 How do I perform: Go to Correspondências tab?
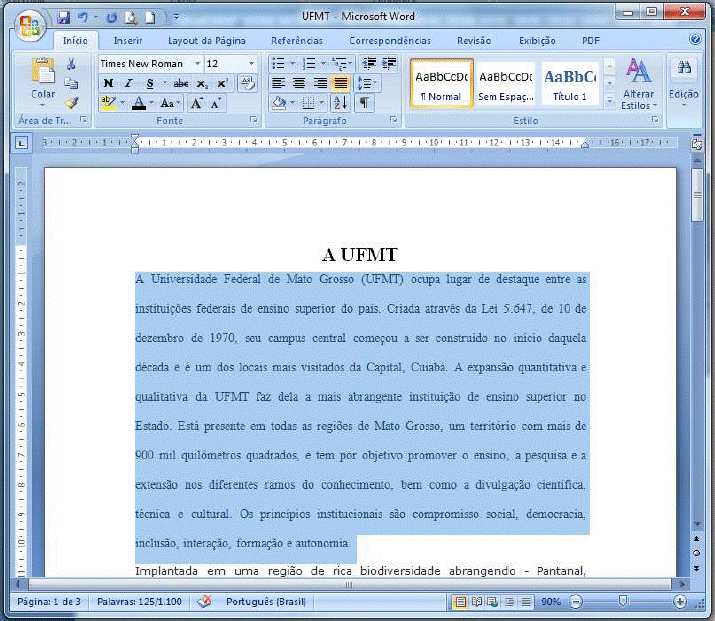[390, 41]
